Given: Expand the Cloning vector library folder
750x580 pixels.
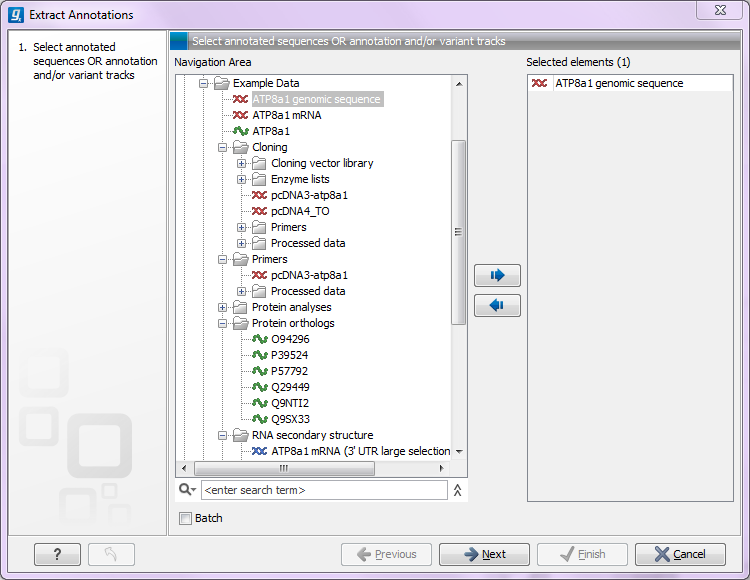Looking at the screenshot, I should (x=242, y=163).
